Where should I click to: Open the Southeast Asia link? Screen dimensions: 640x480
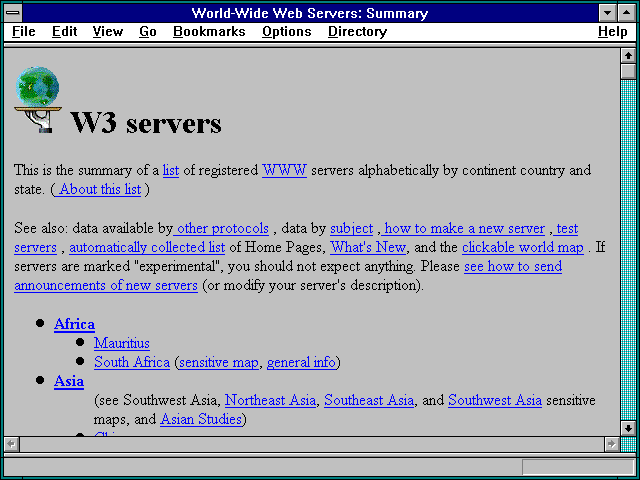[x=369, y=400]
